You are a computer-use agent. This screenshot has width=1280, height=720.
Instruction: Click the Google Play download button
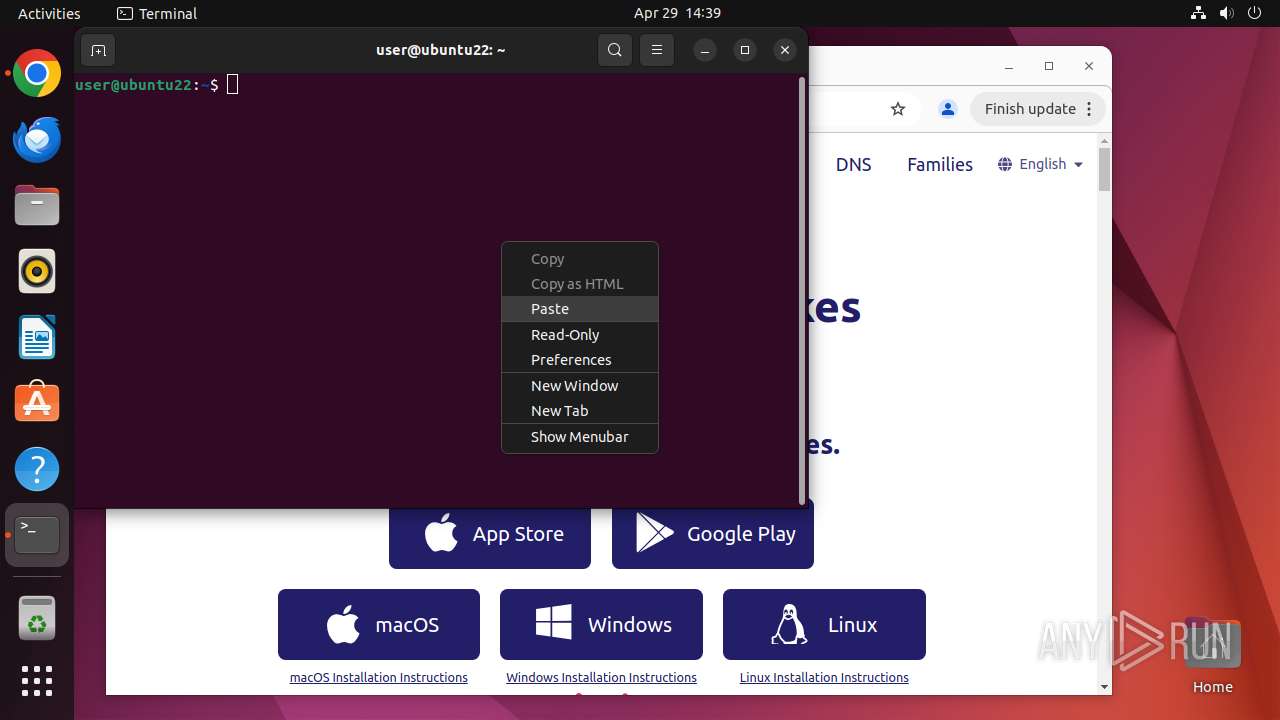[713, 534]
